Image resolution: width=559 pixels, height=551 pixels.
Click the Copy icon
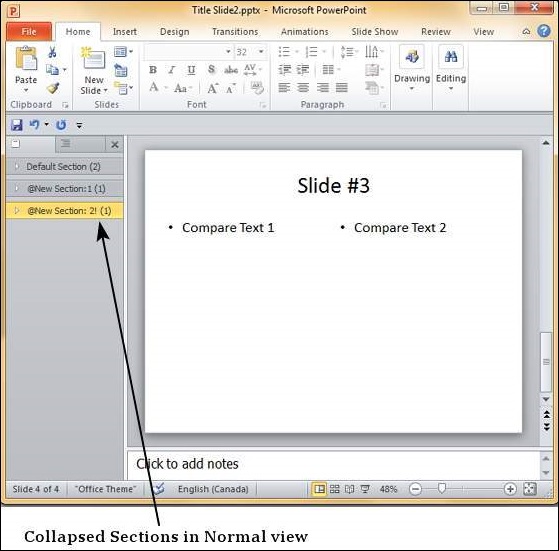tap(53, 69)
